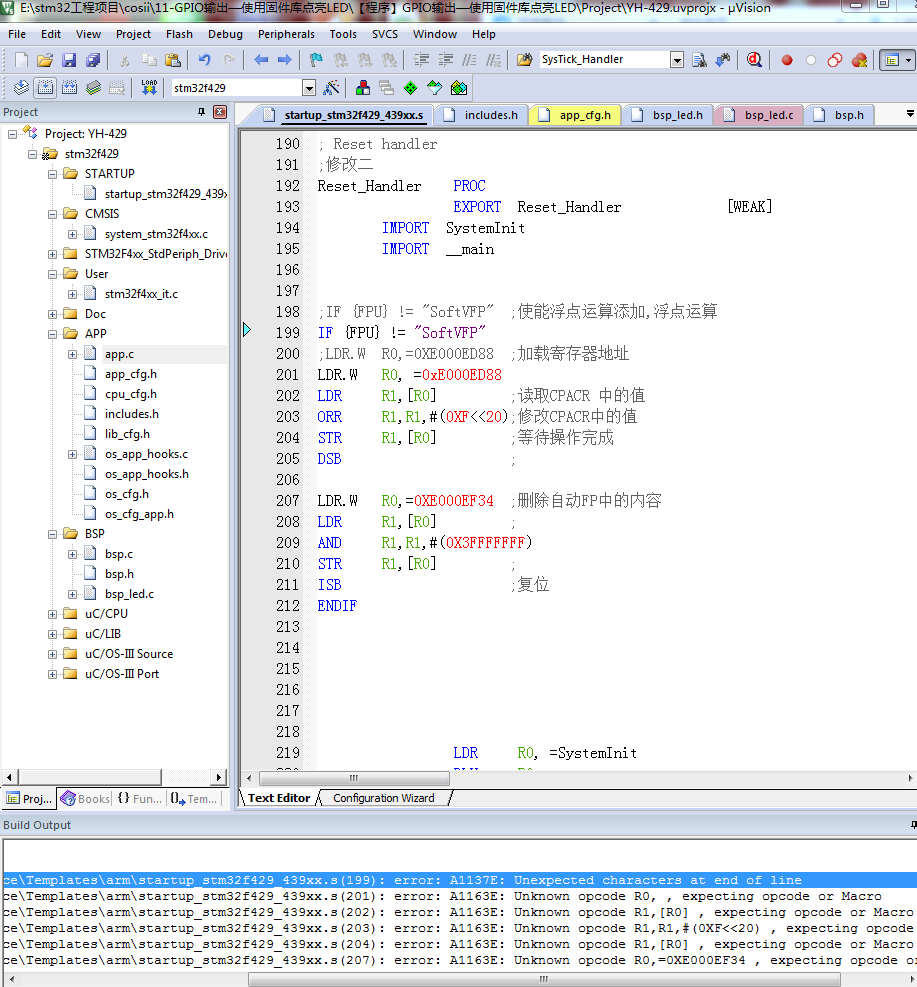This screenshot has width=917, height=987.
Task: Switch to the bsp_led.c tab
Action: pos(768,115)
